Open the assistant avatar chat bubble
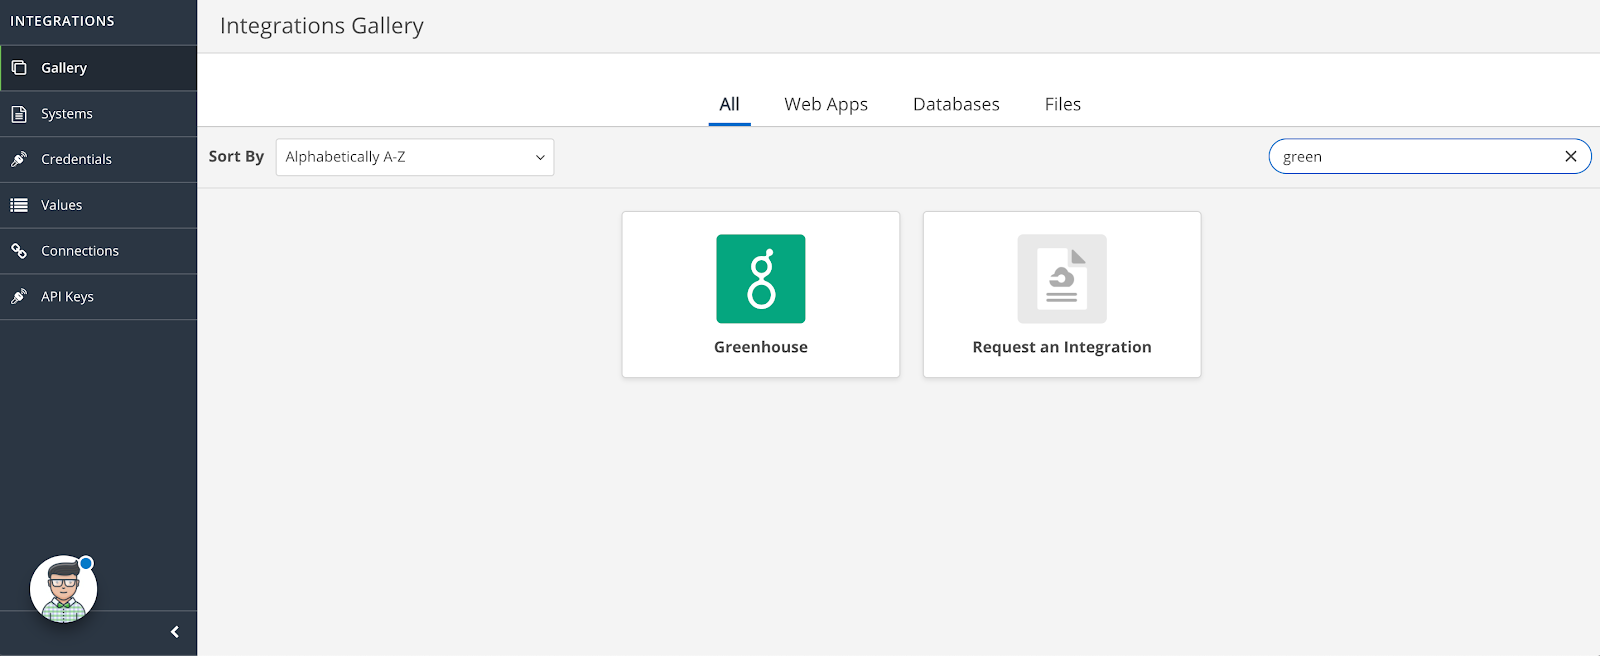1600x656 pixels. pos(63,589)
